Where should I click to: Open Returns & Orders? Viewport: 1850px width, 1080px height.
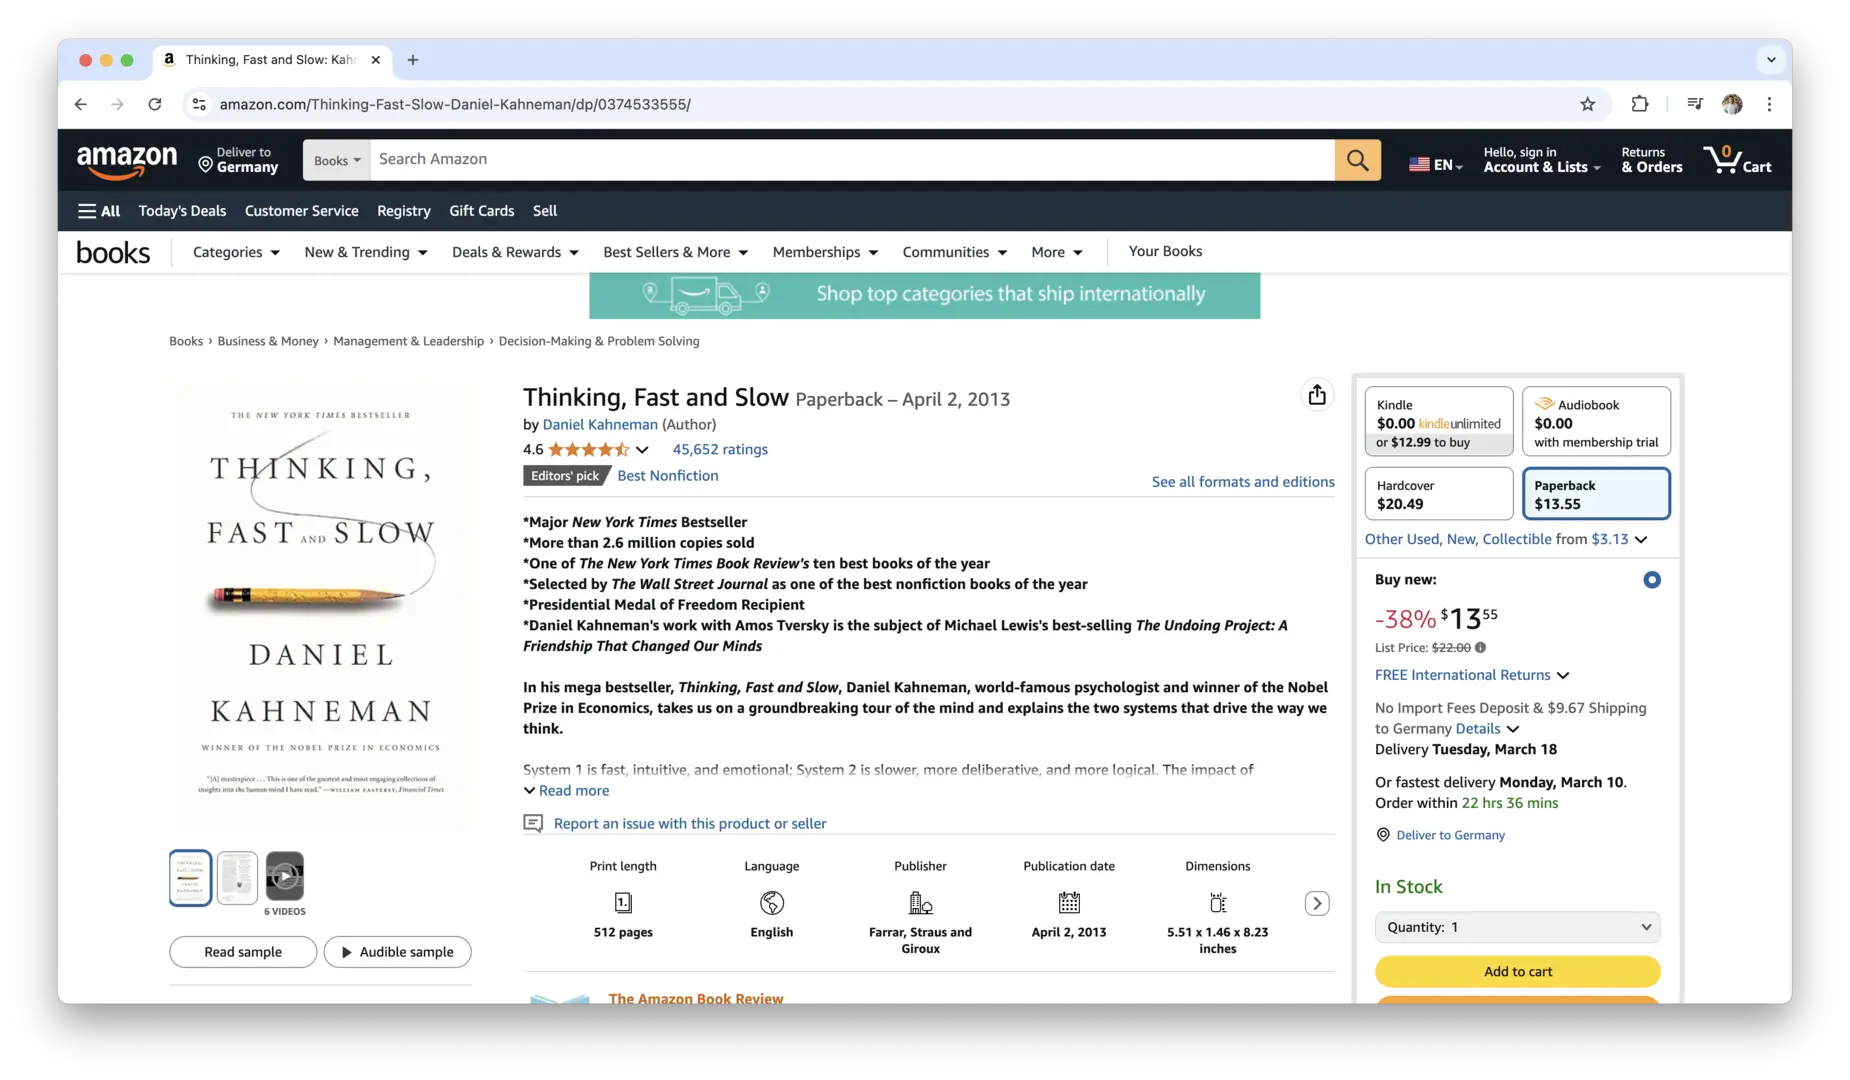coord(1651,160)
